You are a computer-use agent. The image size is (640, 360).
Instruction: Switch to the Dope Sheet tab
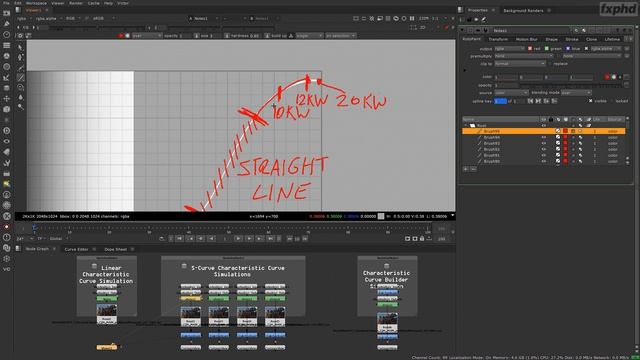116,249
